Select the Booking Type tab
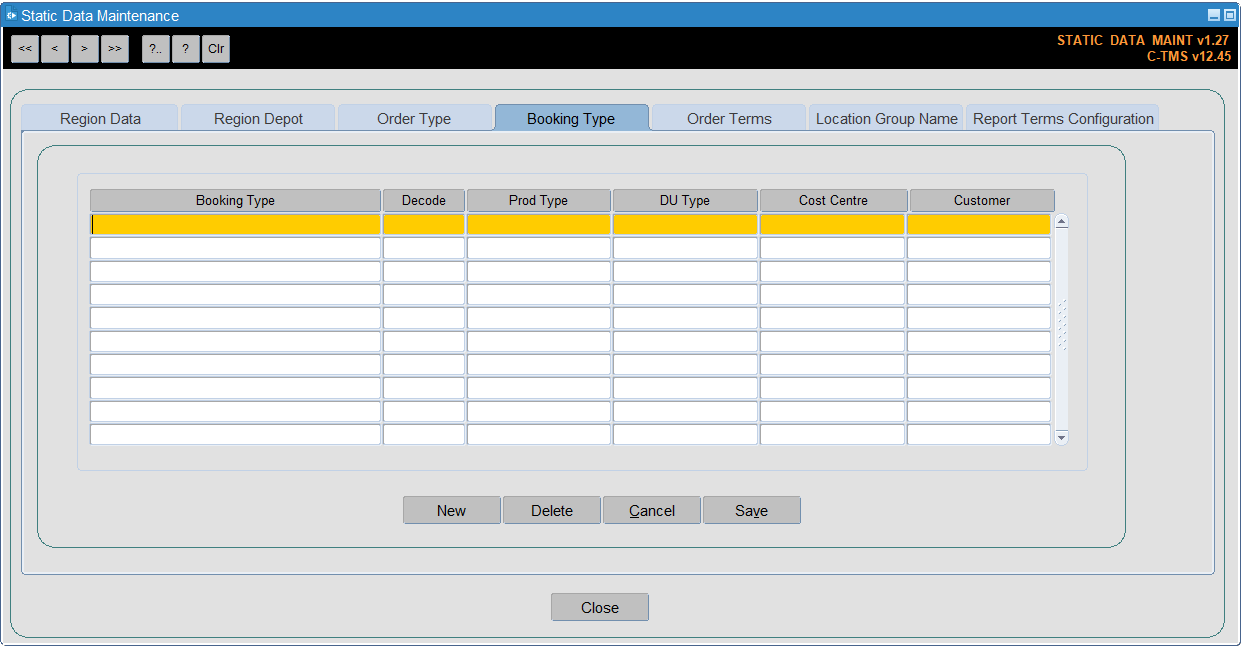1242x649 pixels. point(571,118)
